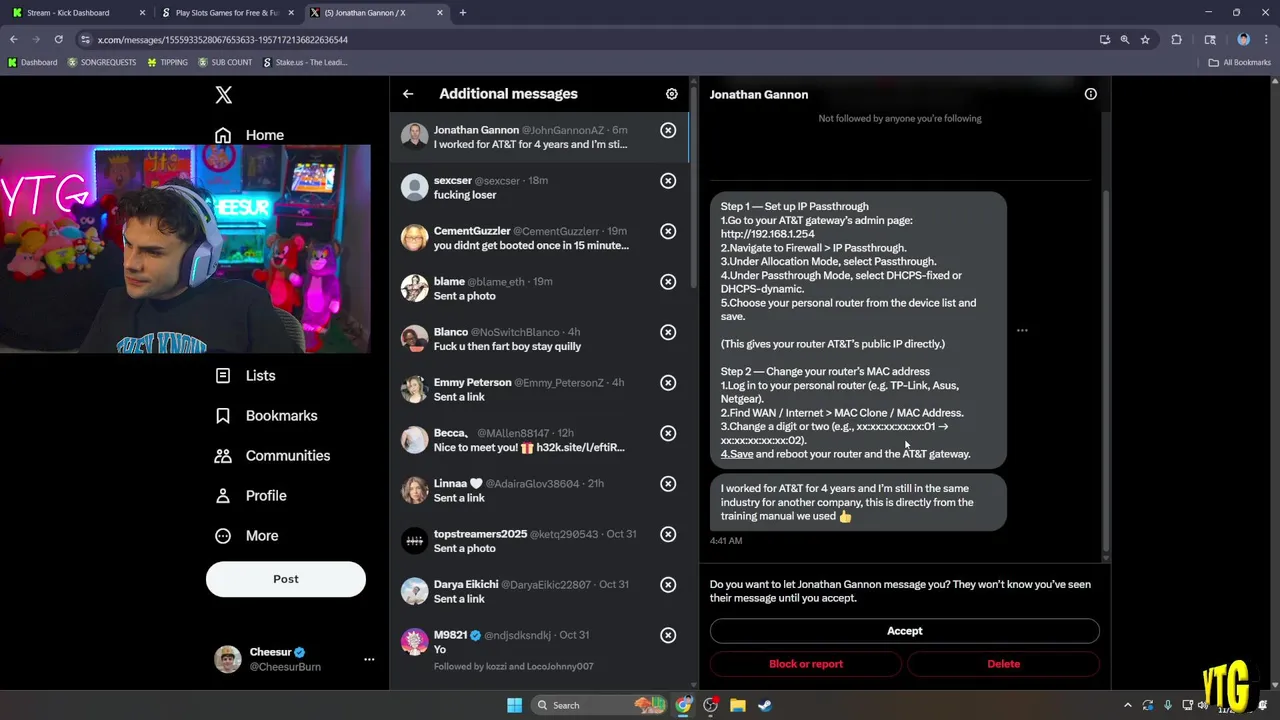
Task: Click the Post button
Action: (x=286, y=579)
